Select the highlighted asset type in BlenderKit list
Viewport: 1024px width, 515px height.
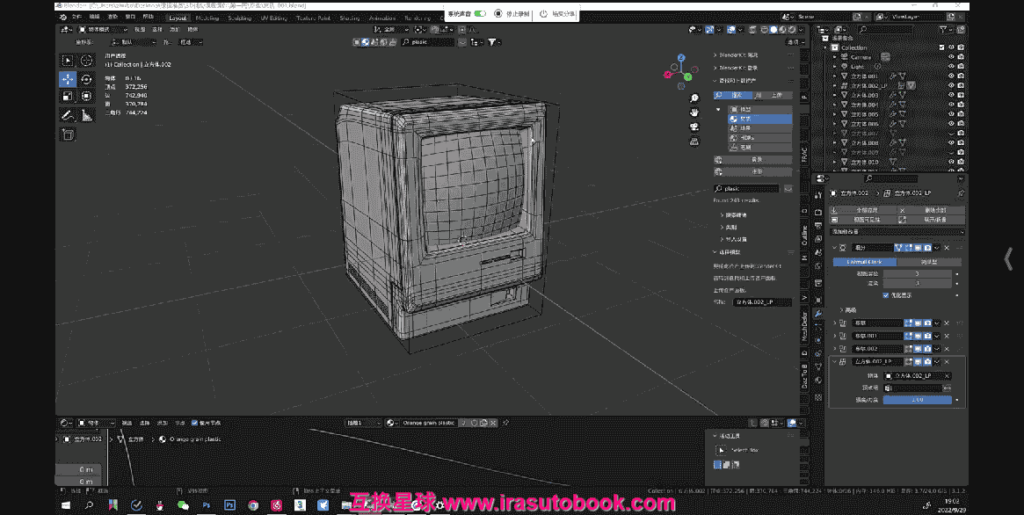761,119
